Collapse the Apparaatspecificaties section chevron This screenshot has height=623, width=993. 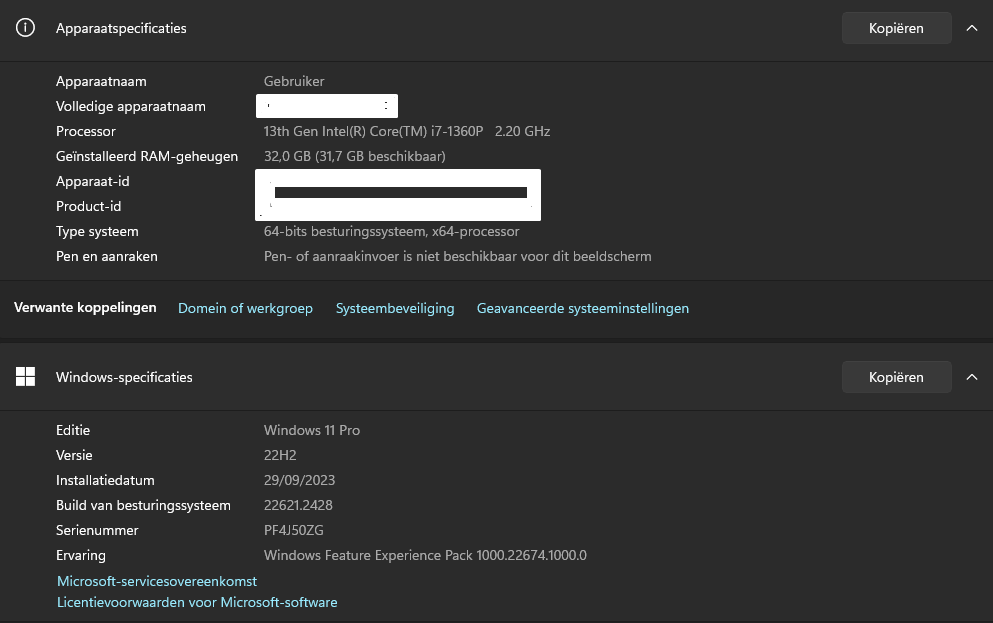coord(971,28)
